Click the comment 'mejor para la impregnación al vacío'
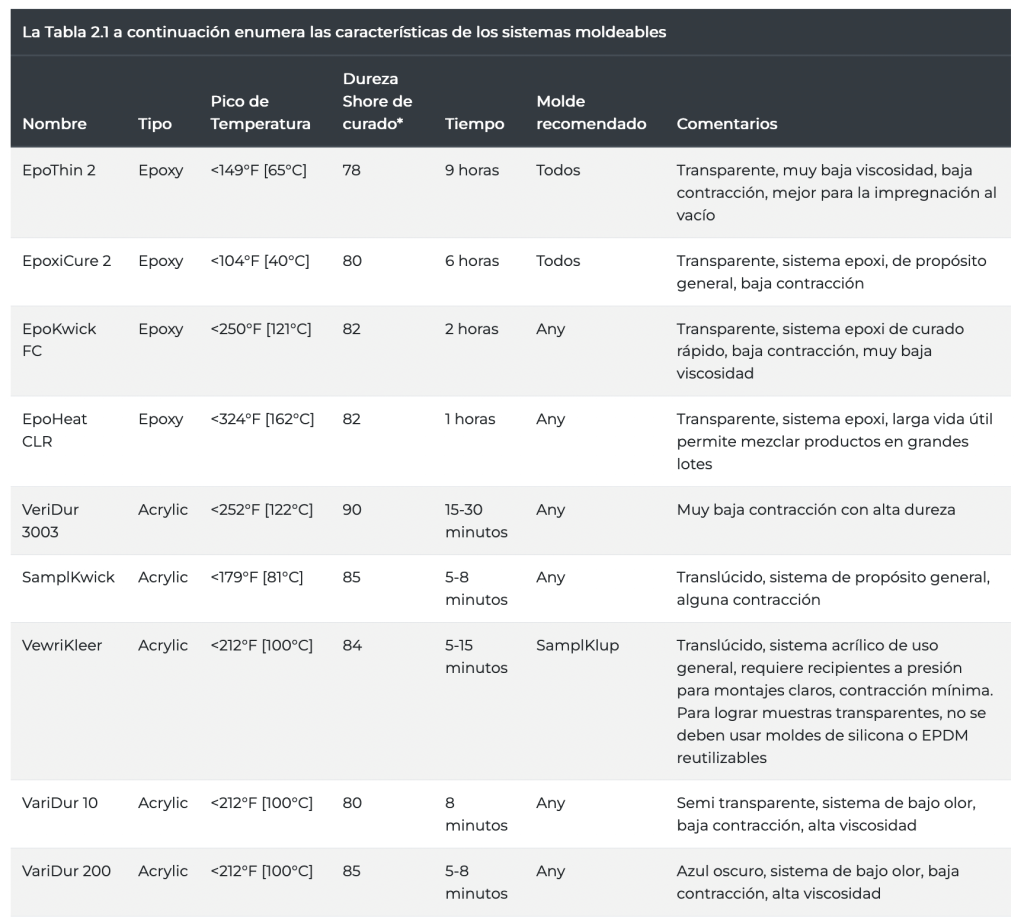This screenshot has width=1024, height=923. point(837,204)
